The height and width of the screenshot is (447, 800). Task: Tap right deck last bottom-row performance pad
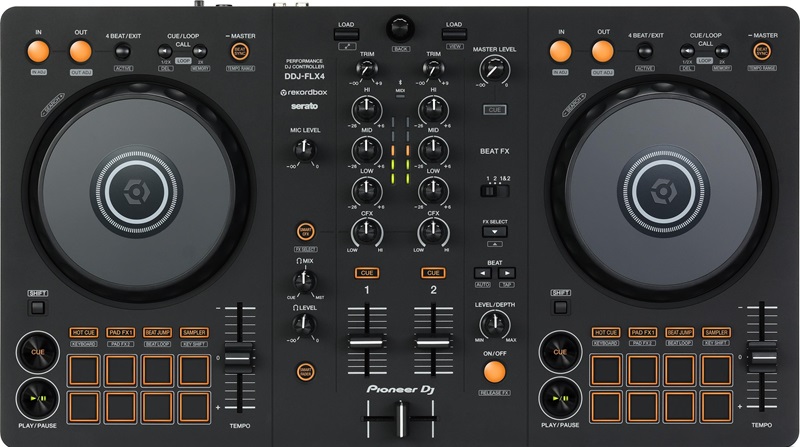pos(717,407)
